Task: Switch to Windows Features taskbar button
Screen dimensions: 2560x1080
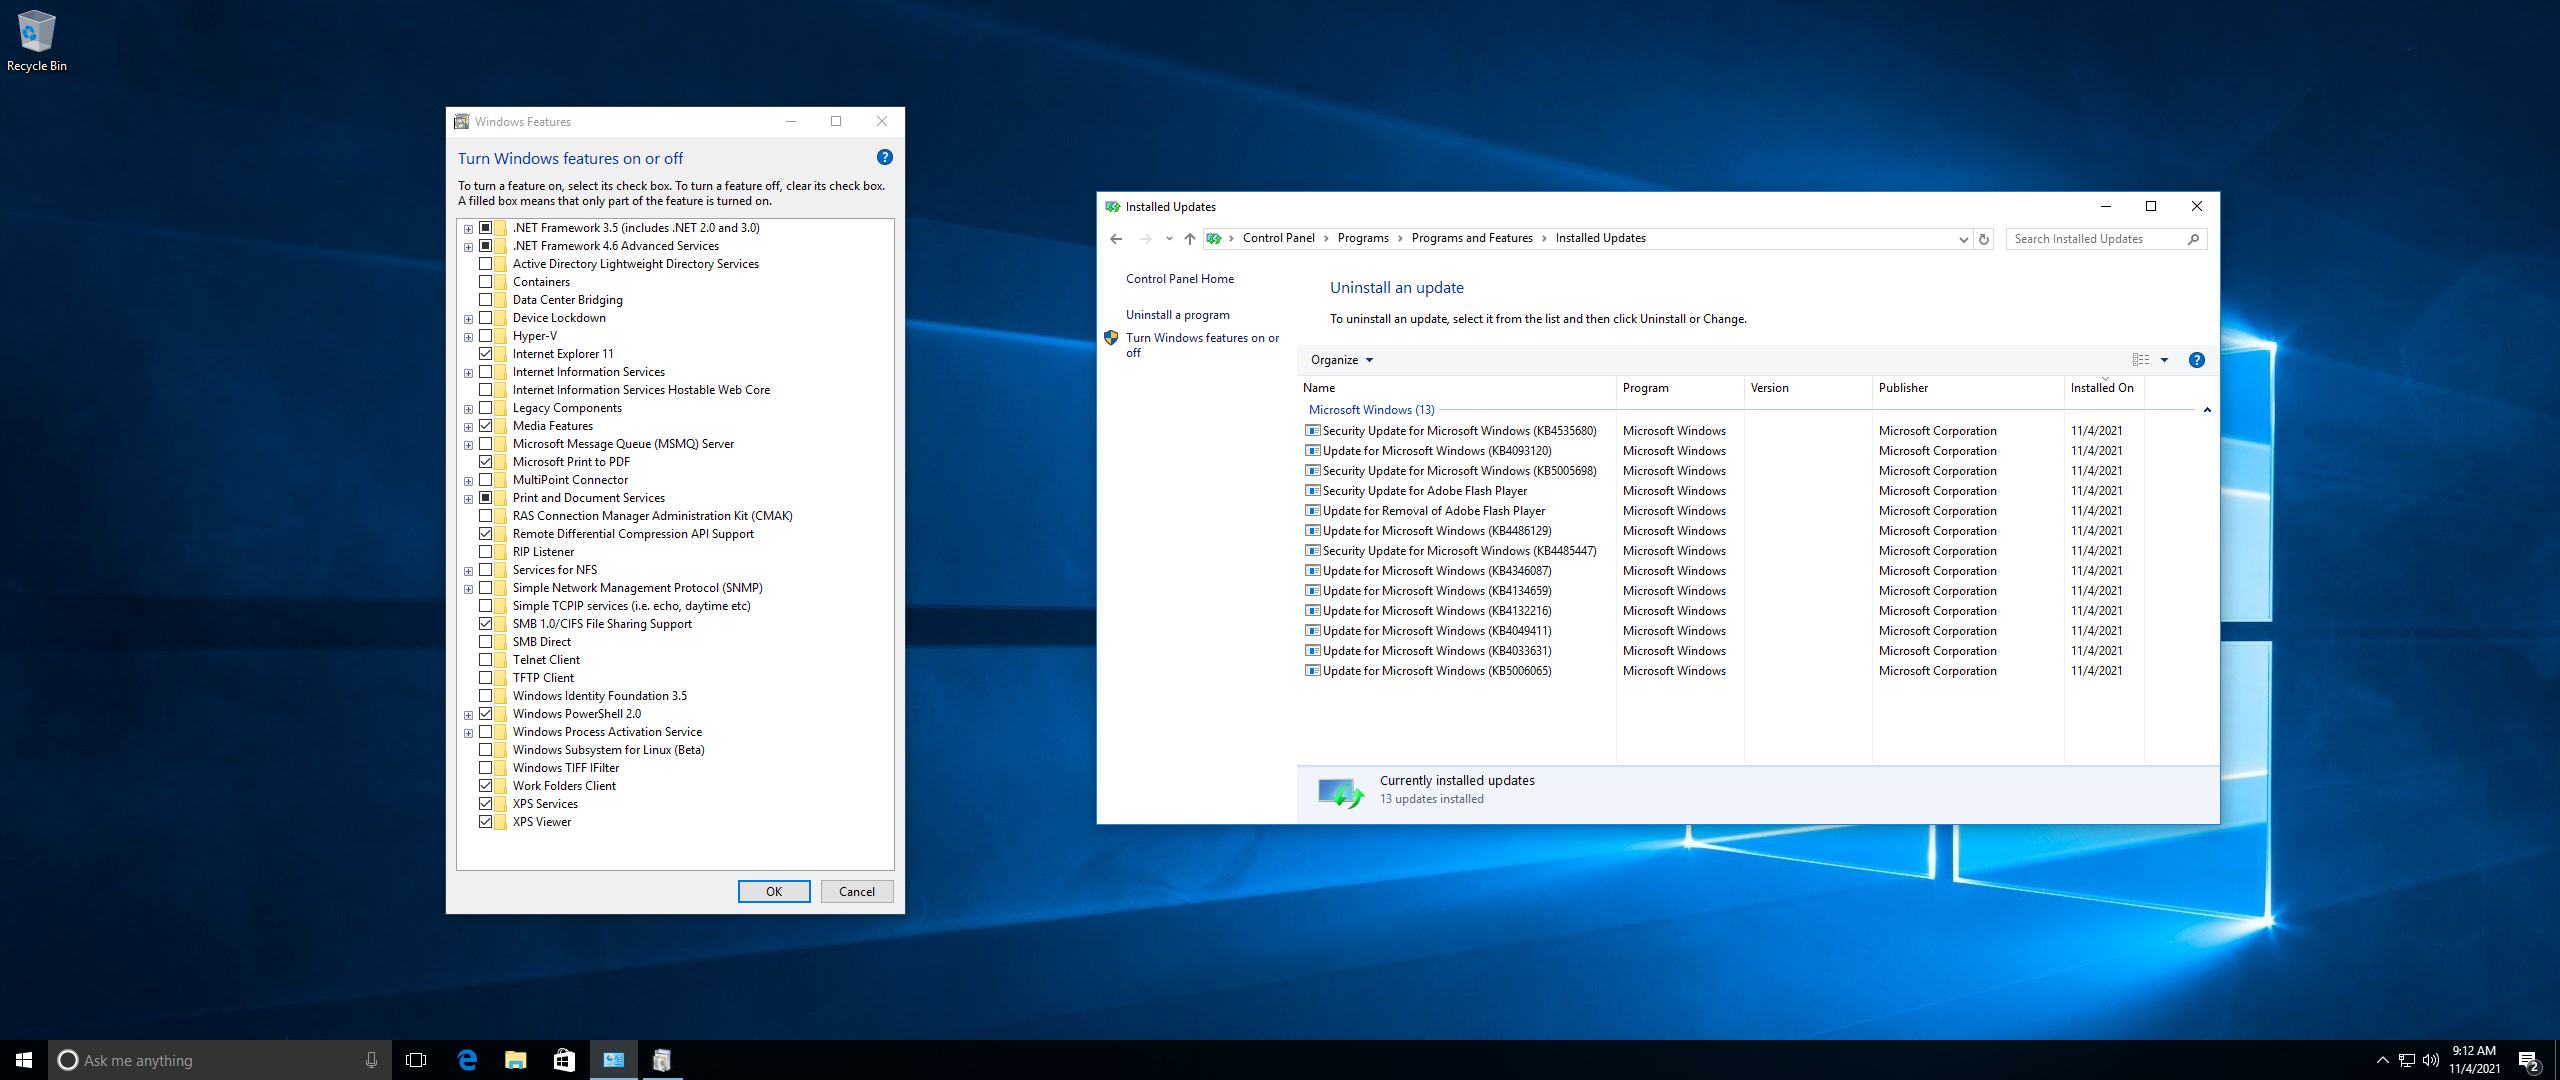Action: pyautogui.click(x=661, y=1060)
